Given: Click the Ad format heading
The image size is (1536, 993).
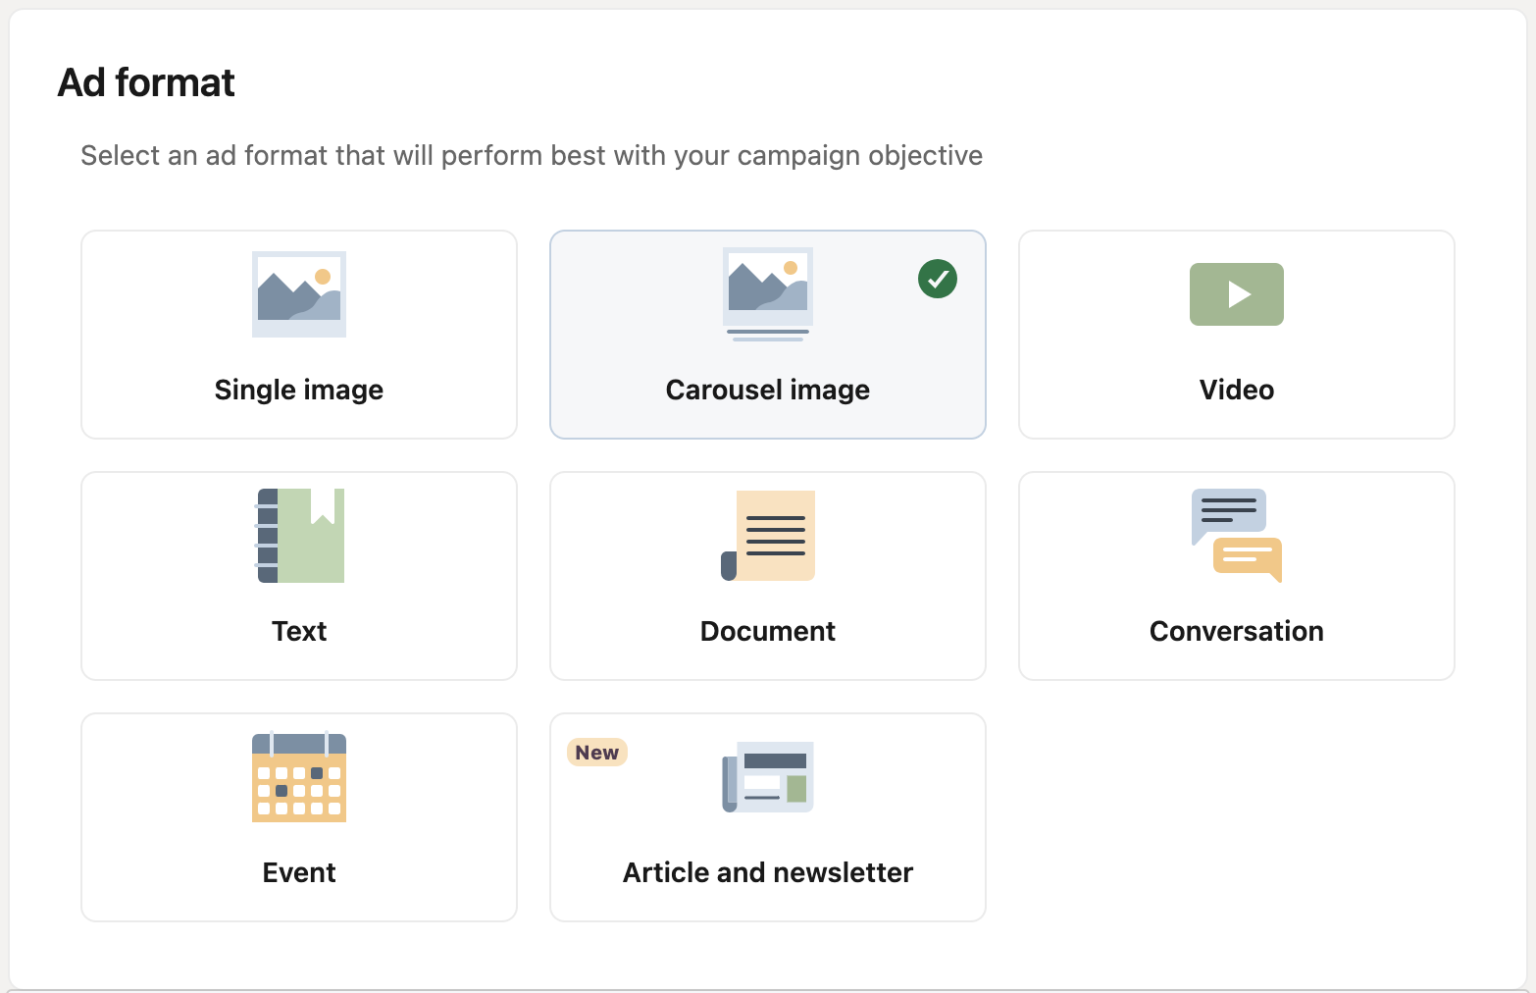Looking at the screenshot, I should click(147, 83).
